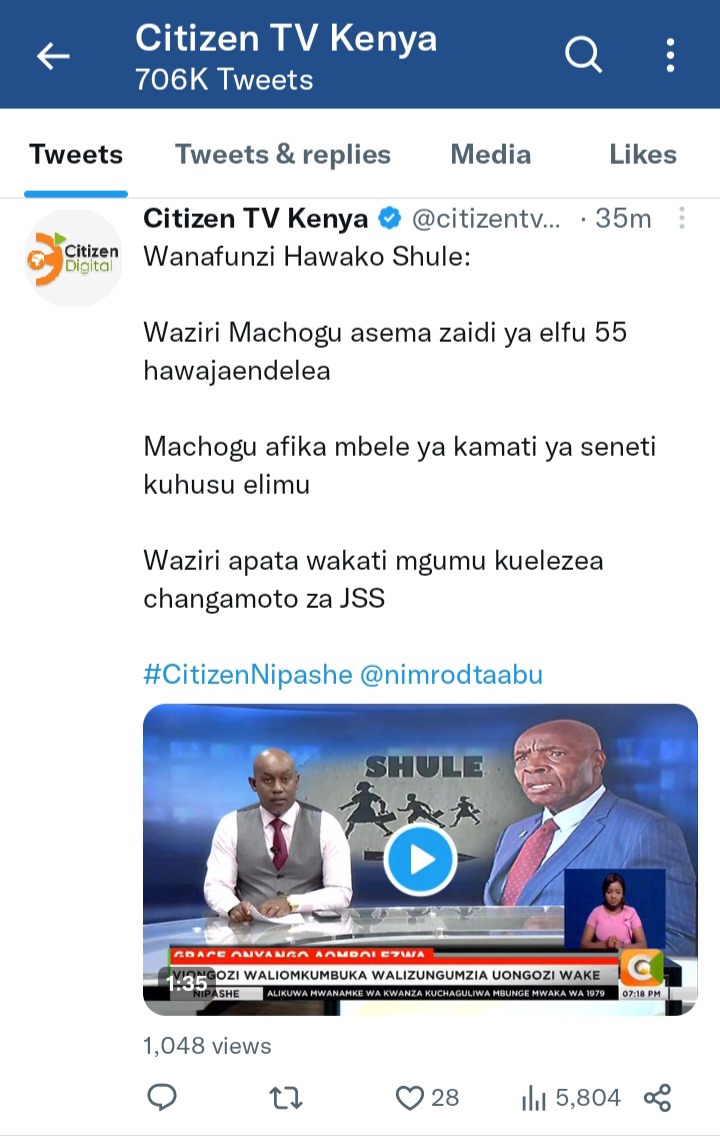The height and width of the screenshot is (1143, 720).
Task: View tweet analytics showing 5,804
Action: tap(571, 1097)
